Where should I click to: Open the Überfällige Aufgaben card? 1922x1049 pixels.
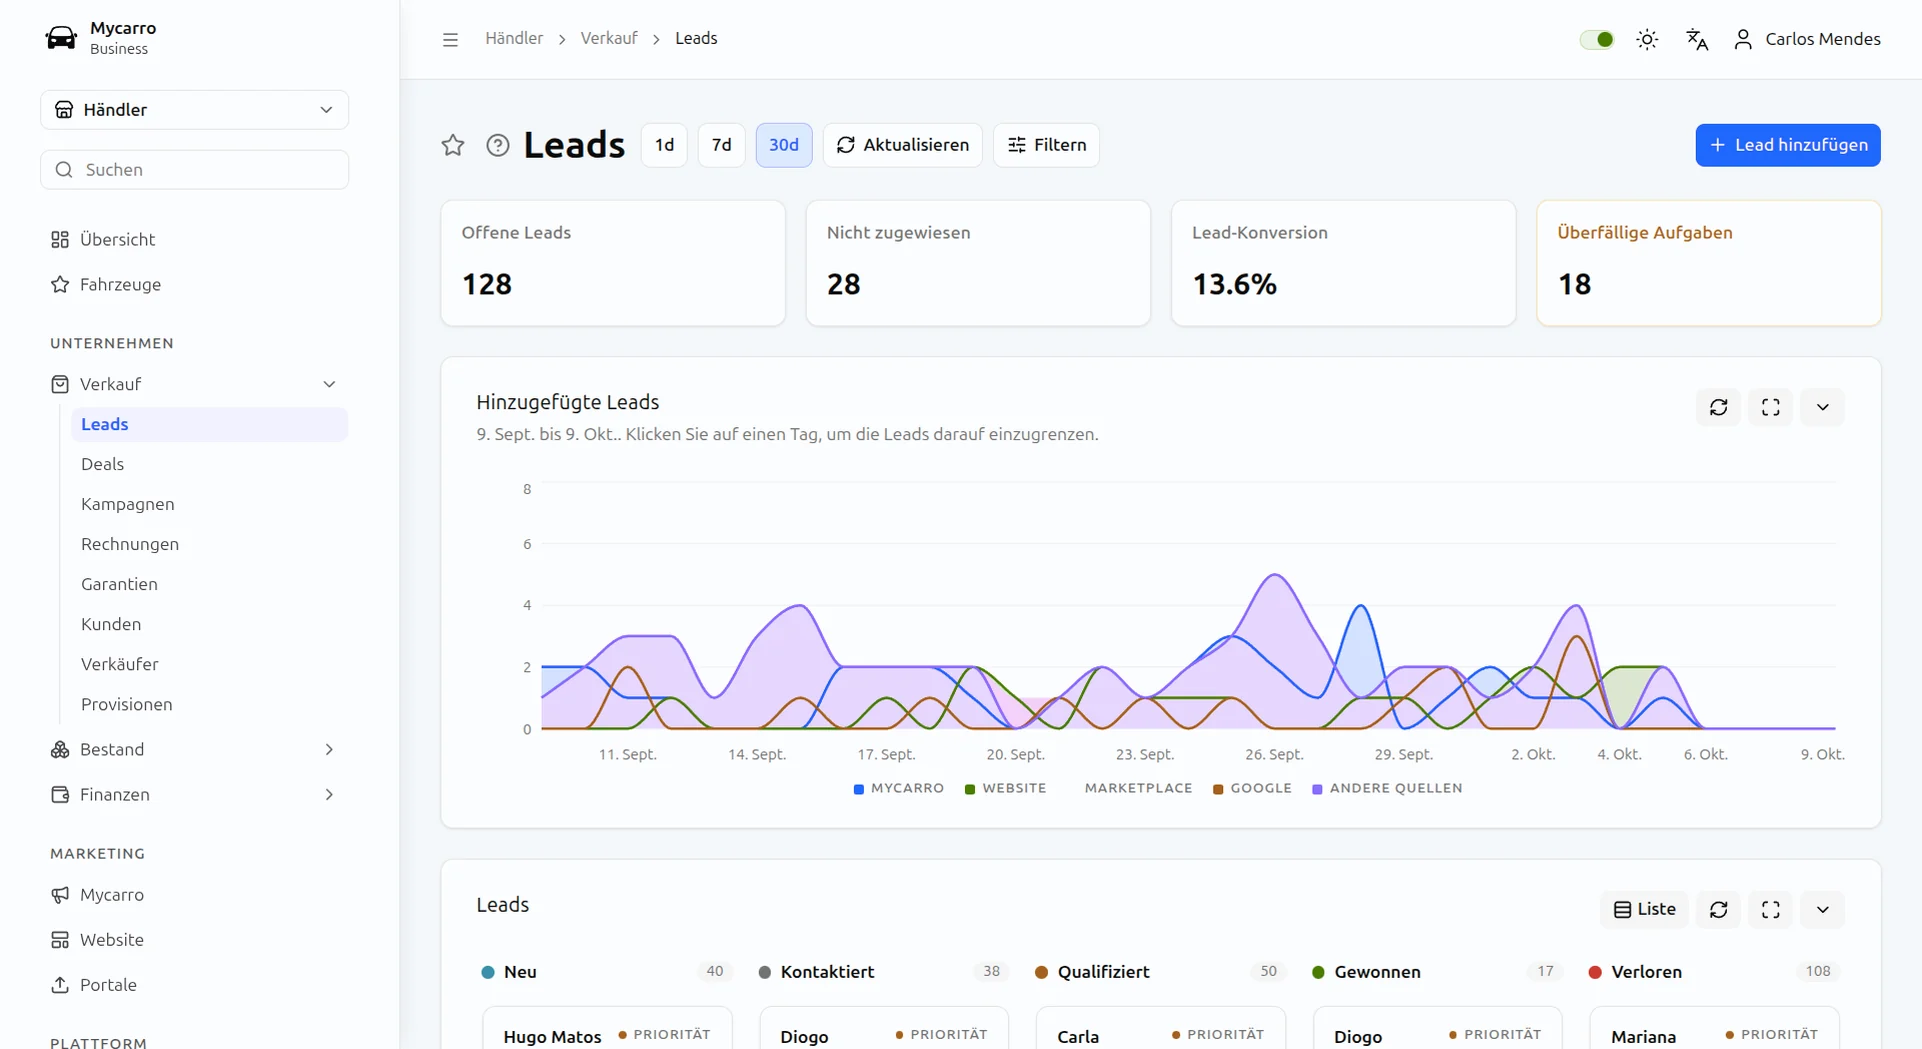[x=1708, y=263]
